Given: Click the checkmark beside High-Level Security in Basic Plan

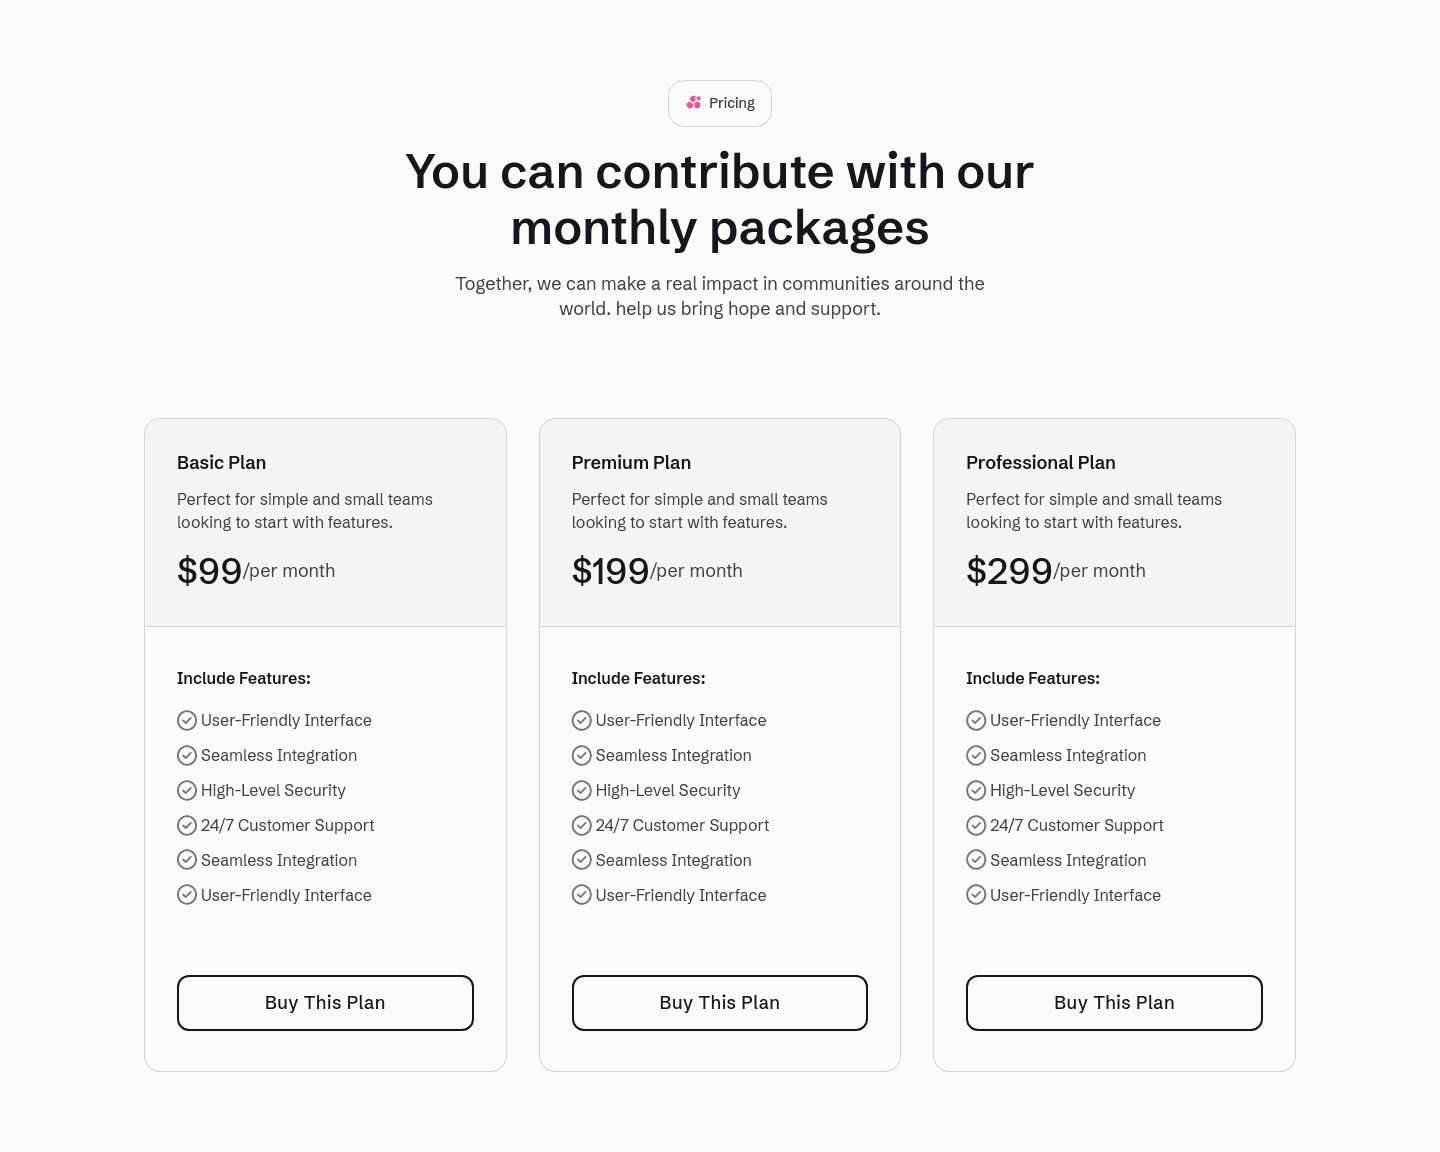Looking at the screenshot, I should pos(187,790).
